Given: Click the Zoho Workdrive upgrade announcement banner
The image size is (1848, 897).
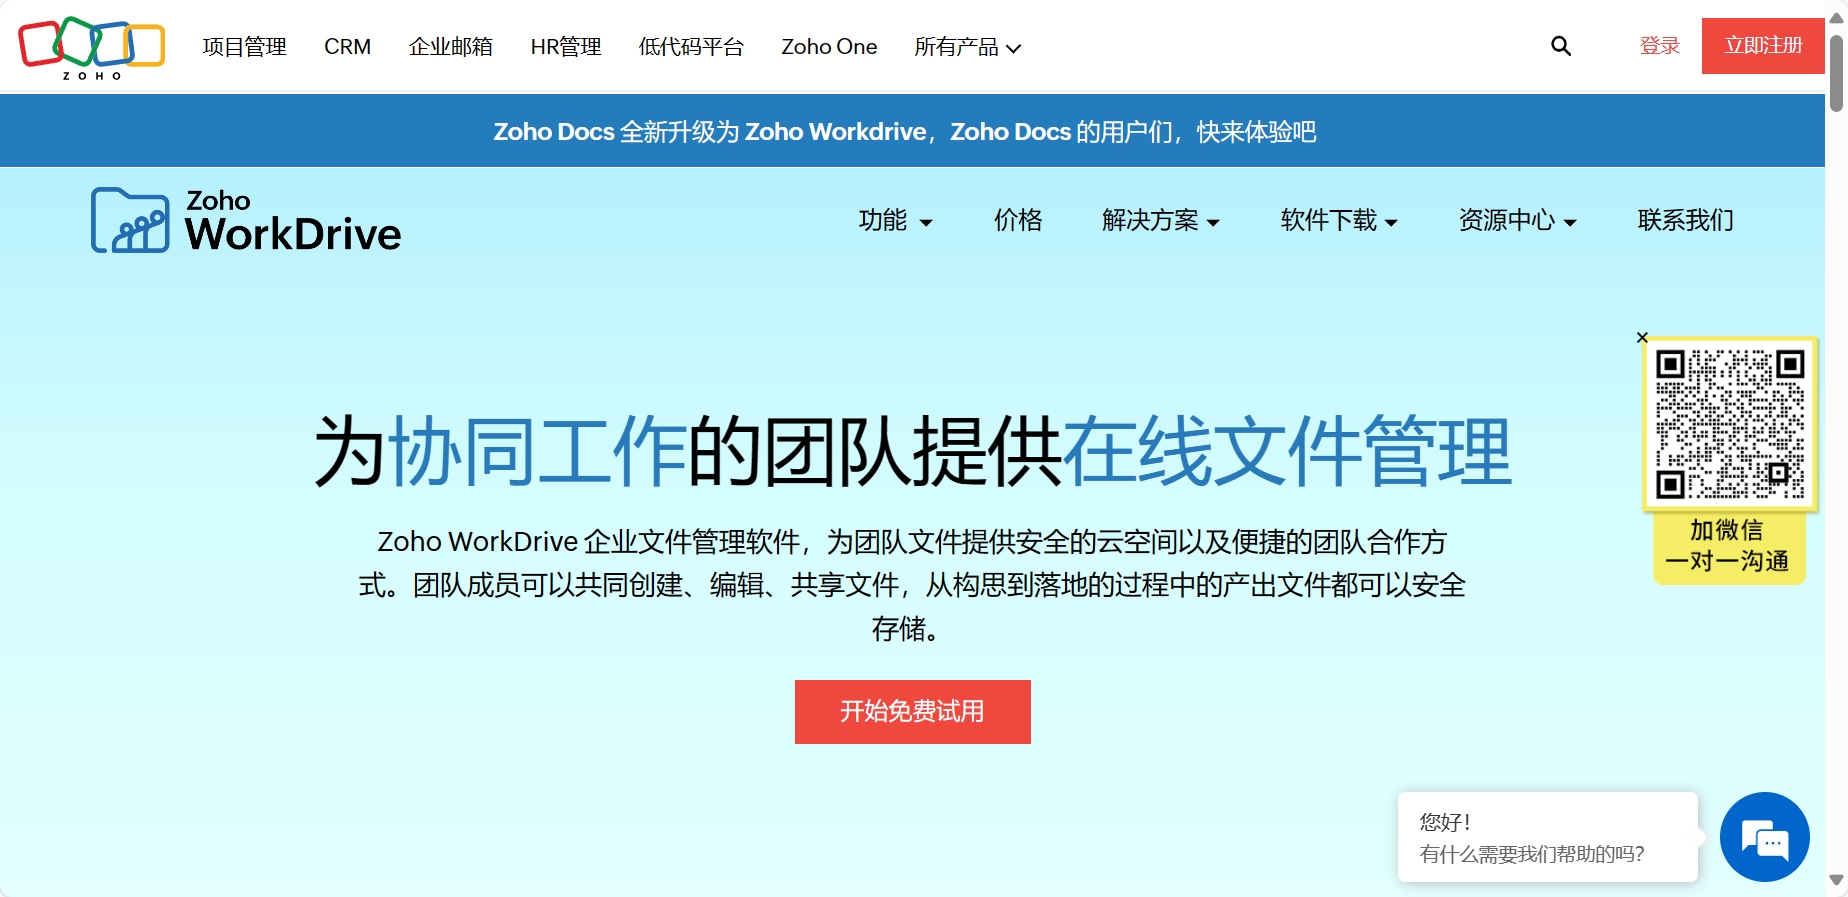Looking at the screenshot, I should click(x=912, y=131).
